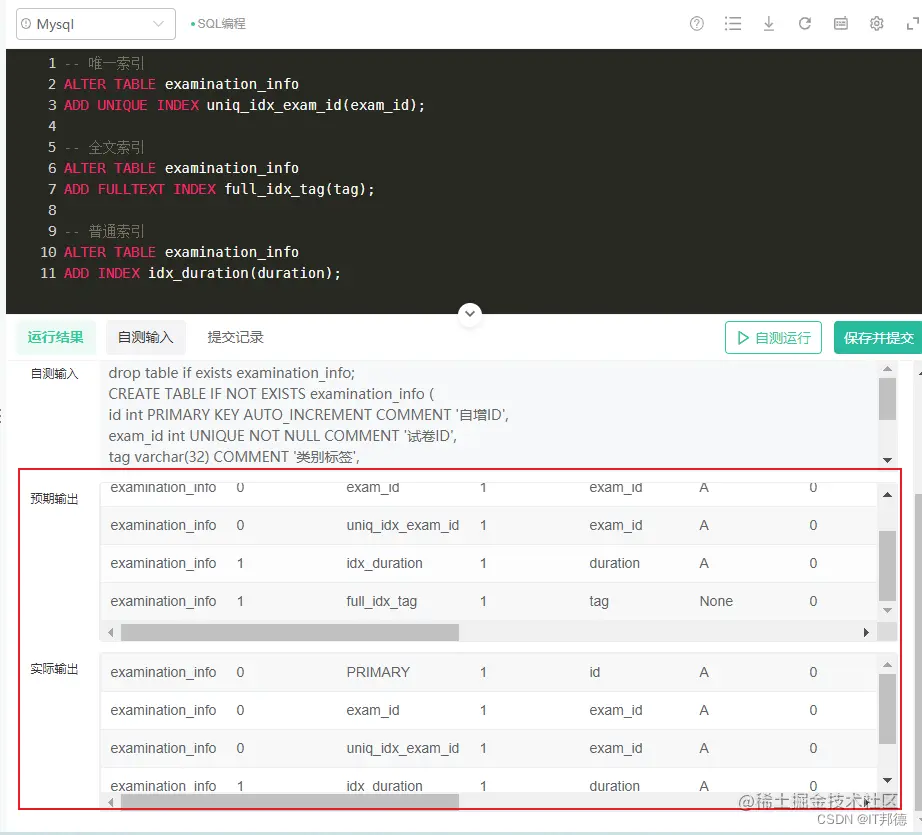Click the 自测运行 button
The width and height of the screenshot is (922, 835).
tap(773, 338)
